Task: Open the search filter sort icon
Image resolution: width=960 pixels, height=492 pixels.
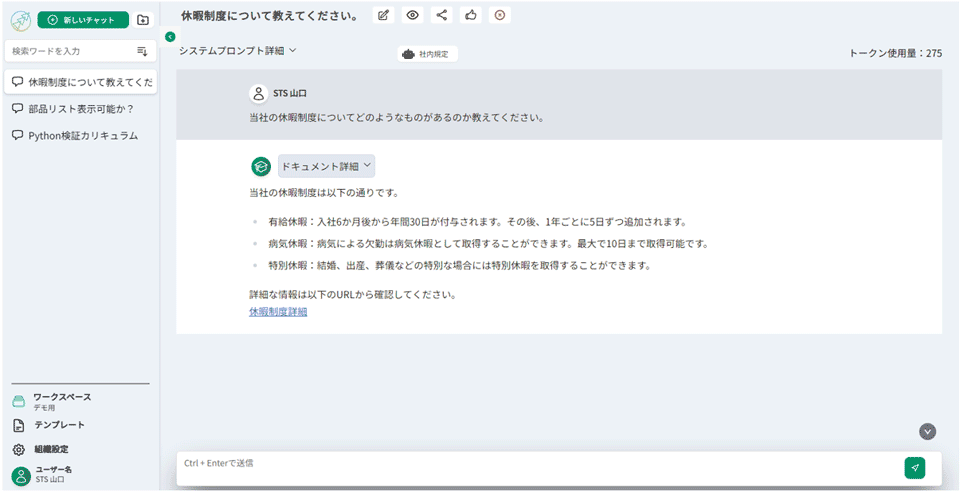Action: [142, 51]
